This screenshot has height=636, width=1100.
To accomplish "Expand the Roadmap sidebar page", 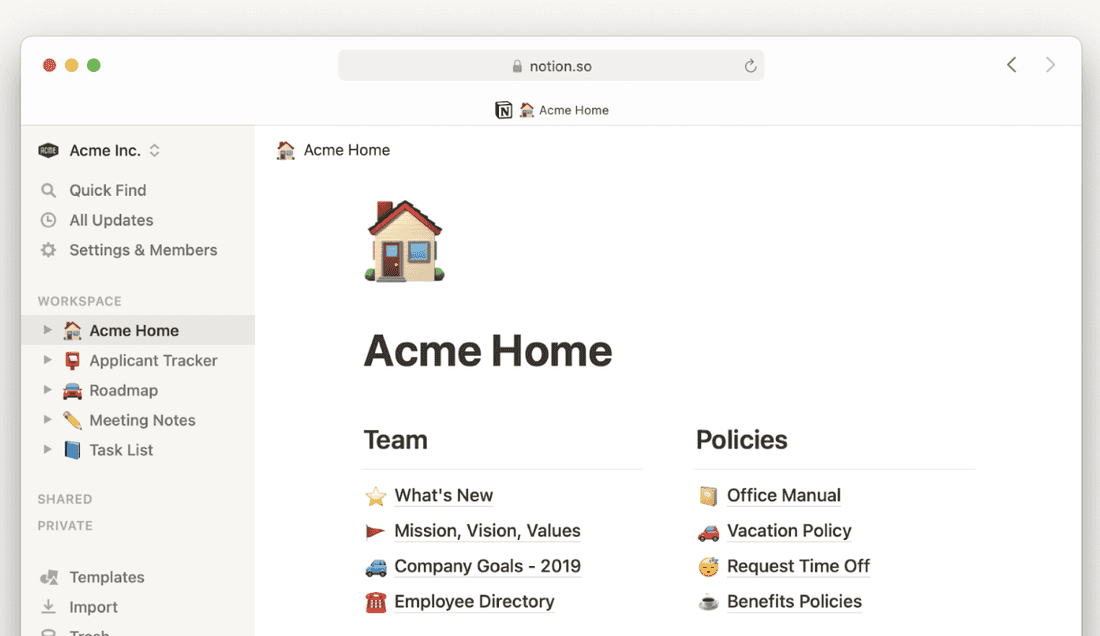I will click(x=47, y=390).
